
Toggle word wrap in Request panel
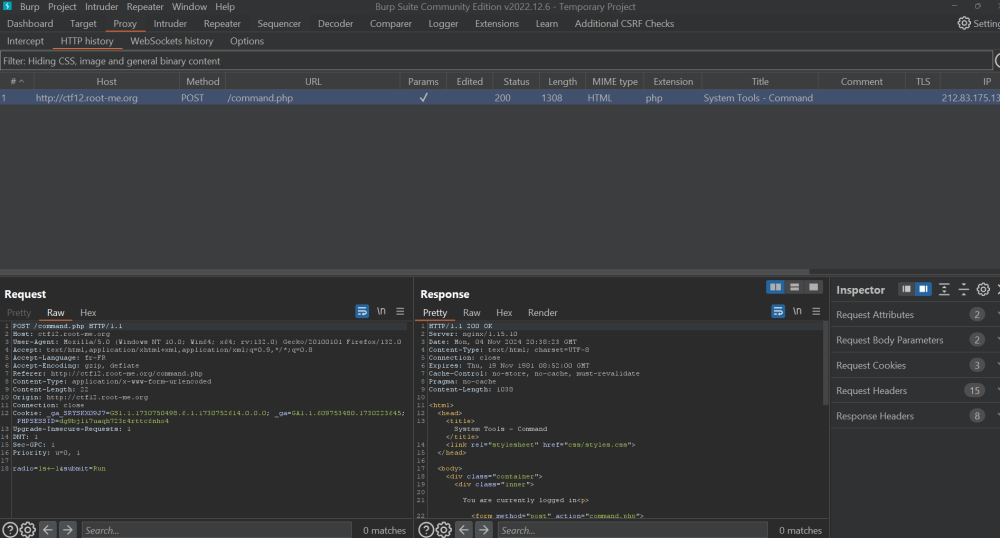click(362, 311)
